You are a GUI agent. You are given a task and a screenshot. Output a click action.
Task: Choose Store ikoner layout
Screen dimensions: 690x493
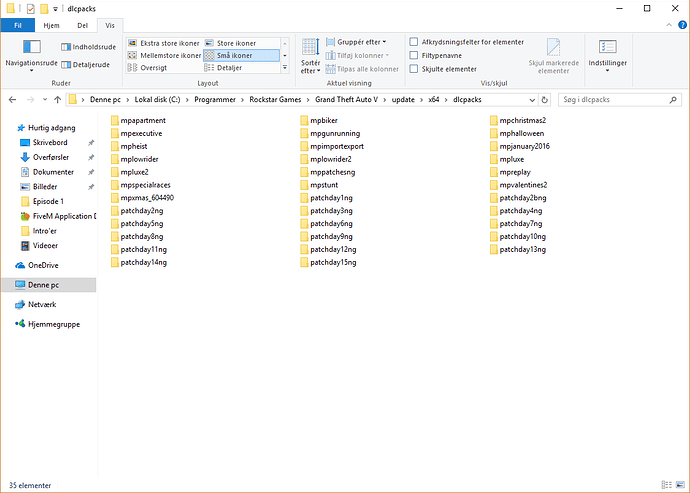click(x=231, y=43)
